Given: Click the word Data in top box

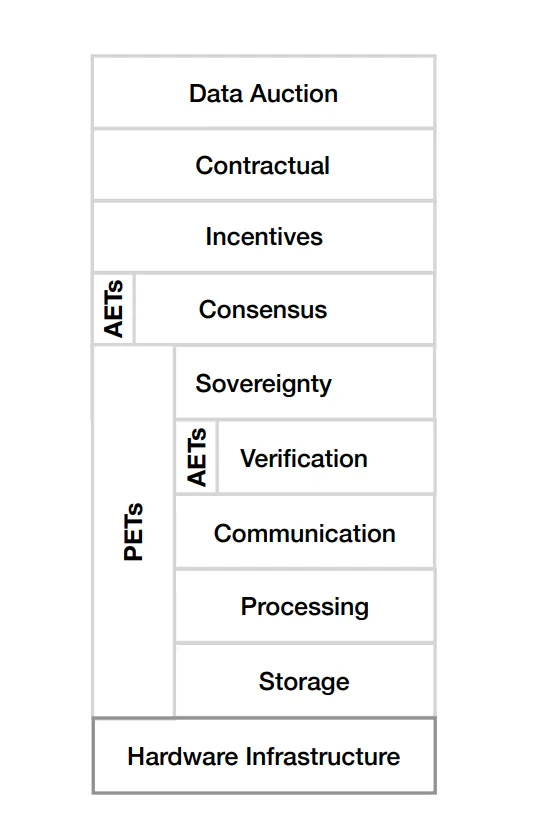Looking at the screenshot, I should click(217, 94).
